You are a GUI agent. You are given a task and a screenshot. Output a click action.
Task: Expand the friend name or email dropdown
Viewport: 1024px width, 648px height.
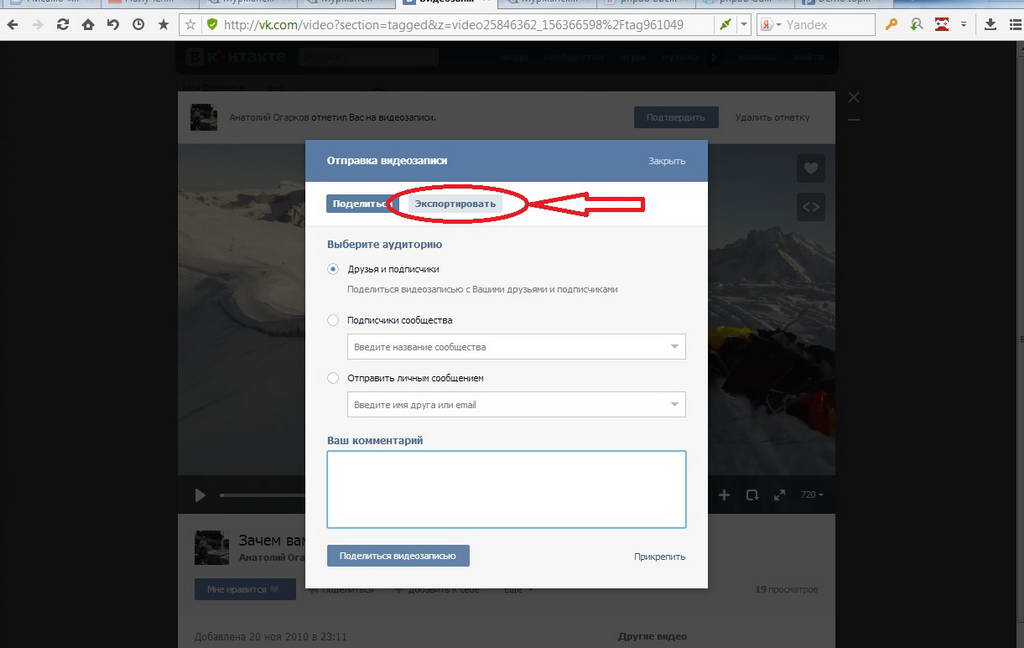(x=675, y=405)
